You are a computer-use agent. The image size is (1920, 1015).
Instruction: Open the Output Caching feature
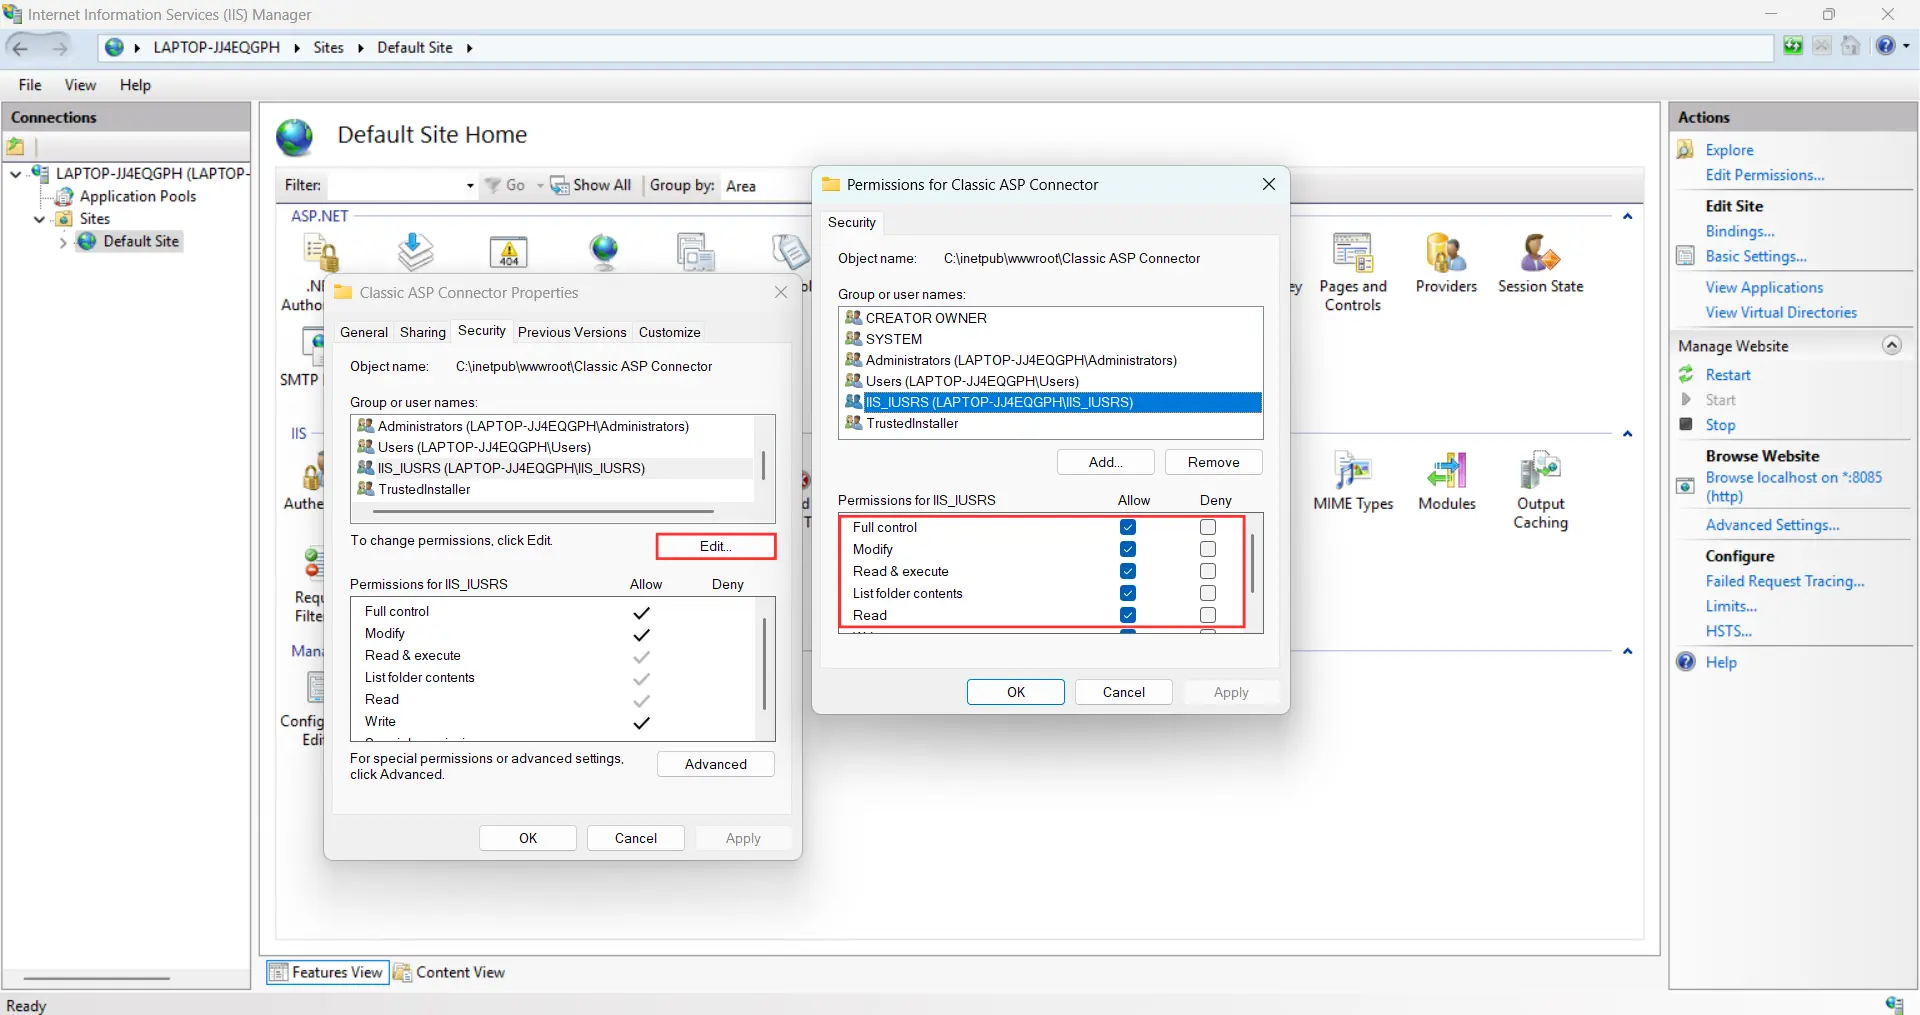[1540, 490]
